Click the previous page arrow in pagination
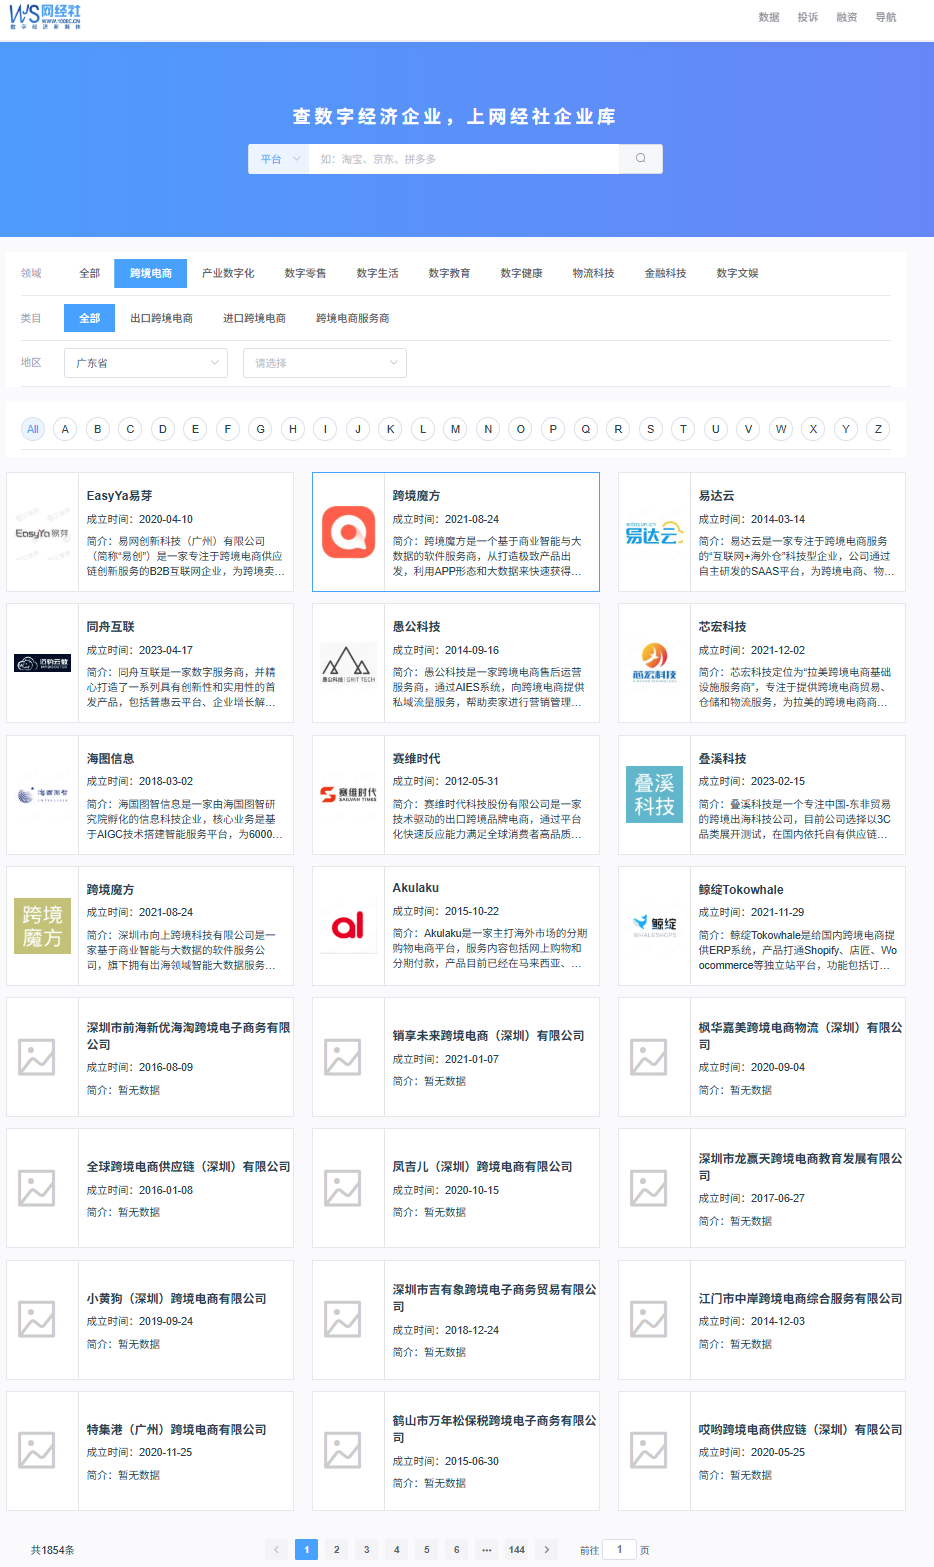 [x=277, y=1549]
